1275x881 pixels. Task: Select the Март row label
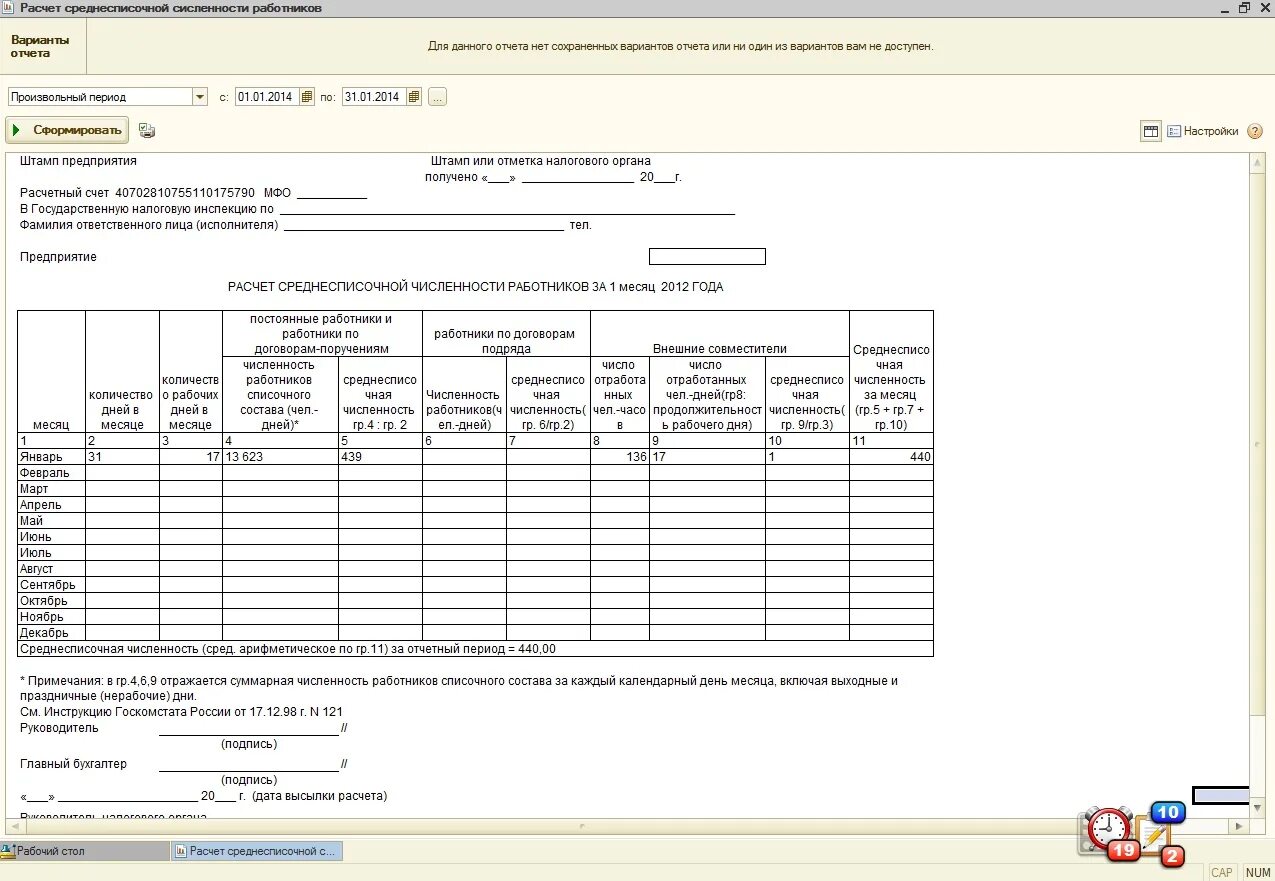tap(51, 489)
